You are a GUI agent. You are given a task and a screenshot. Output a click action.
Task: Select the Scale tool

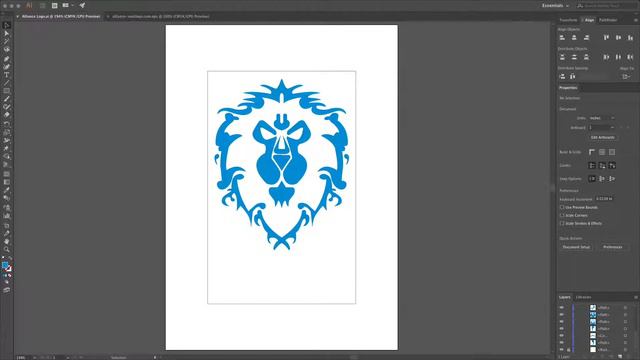coord(7,132)
